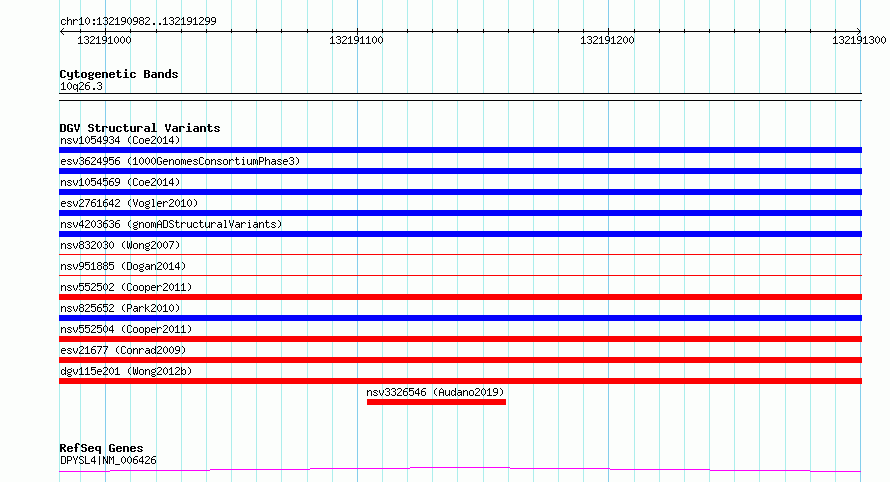Click the magenta DPYSL4 gene track line

pos(460,470)
